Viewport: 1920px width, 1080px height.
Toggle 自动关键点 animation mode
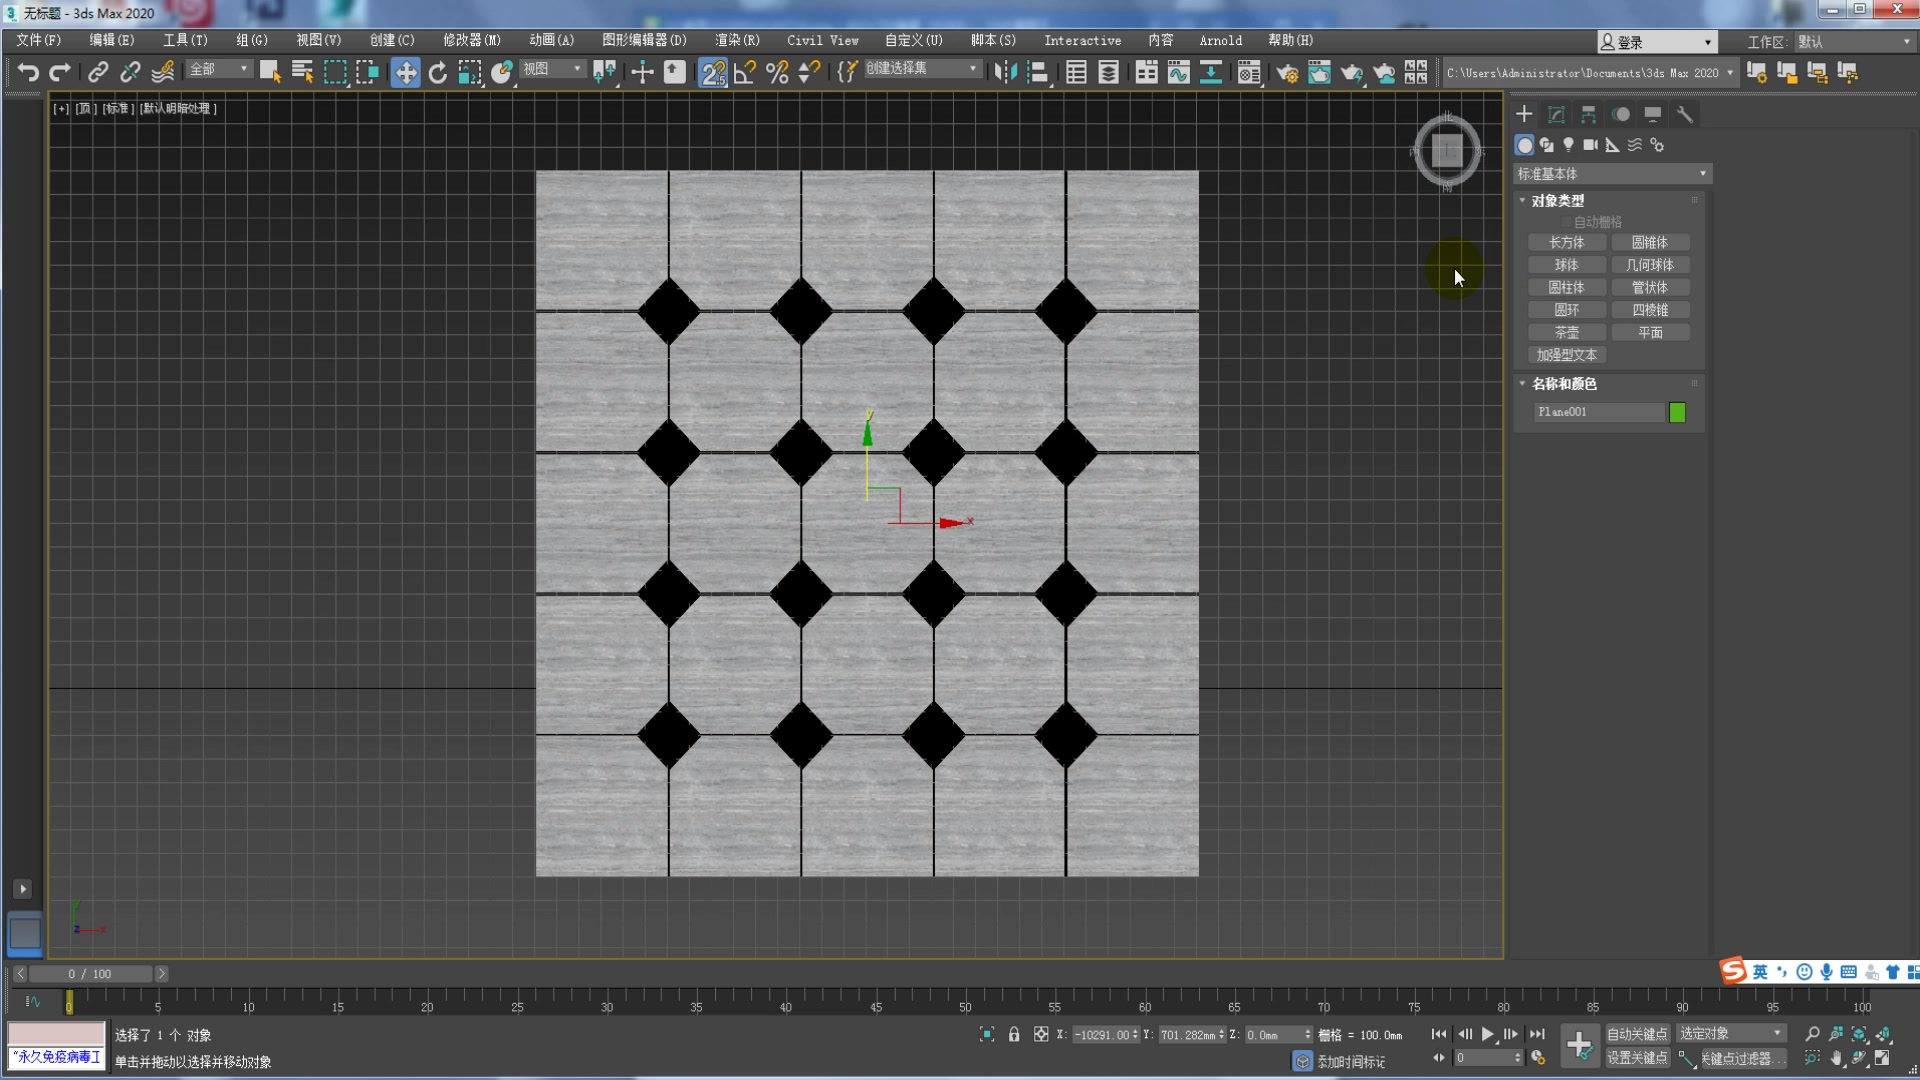click(1638, 1034)
